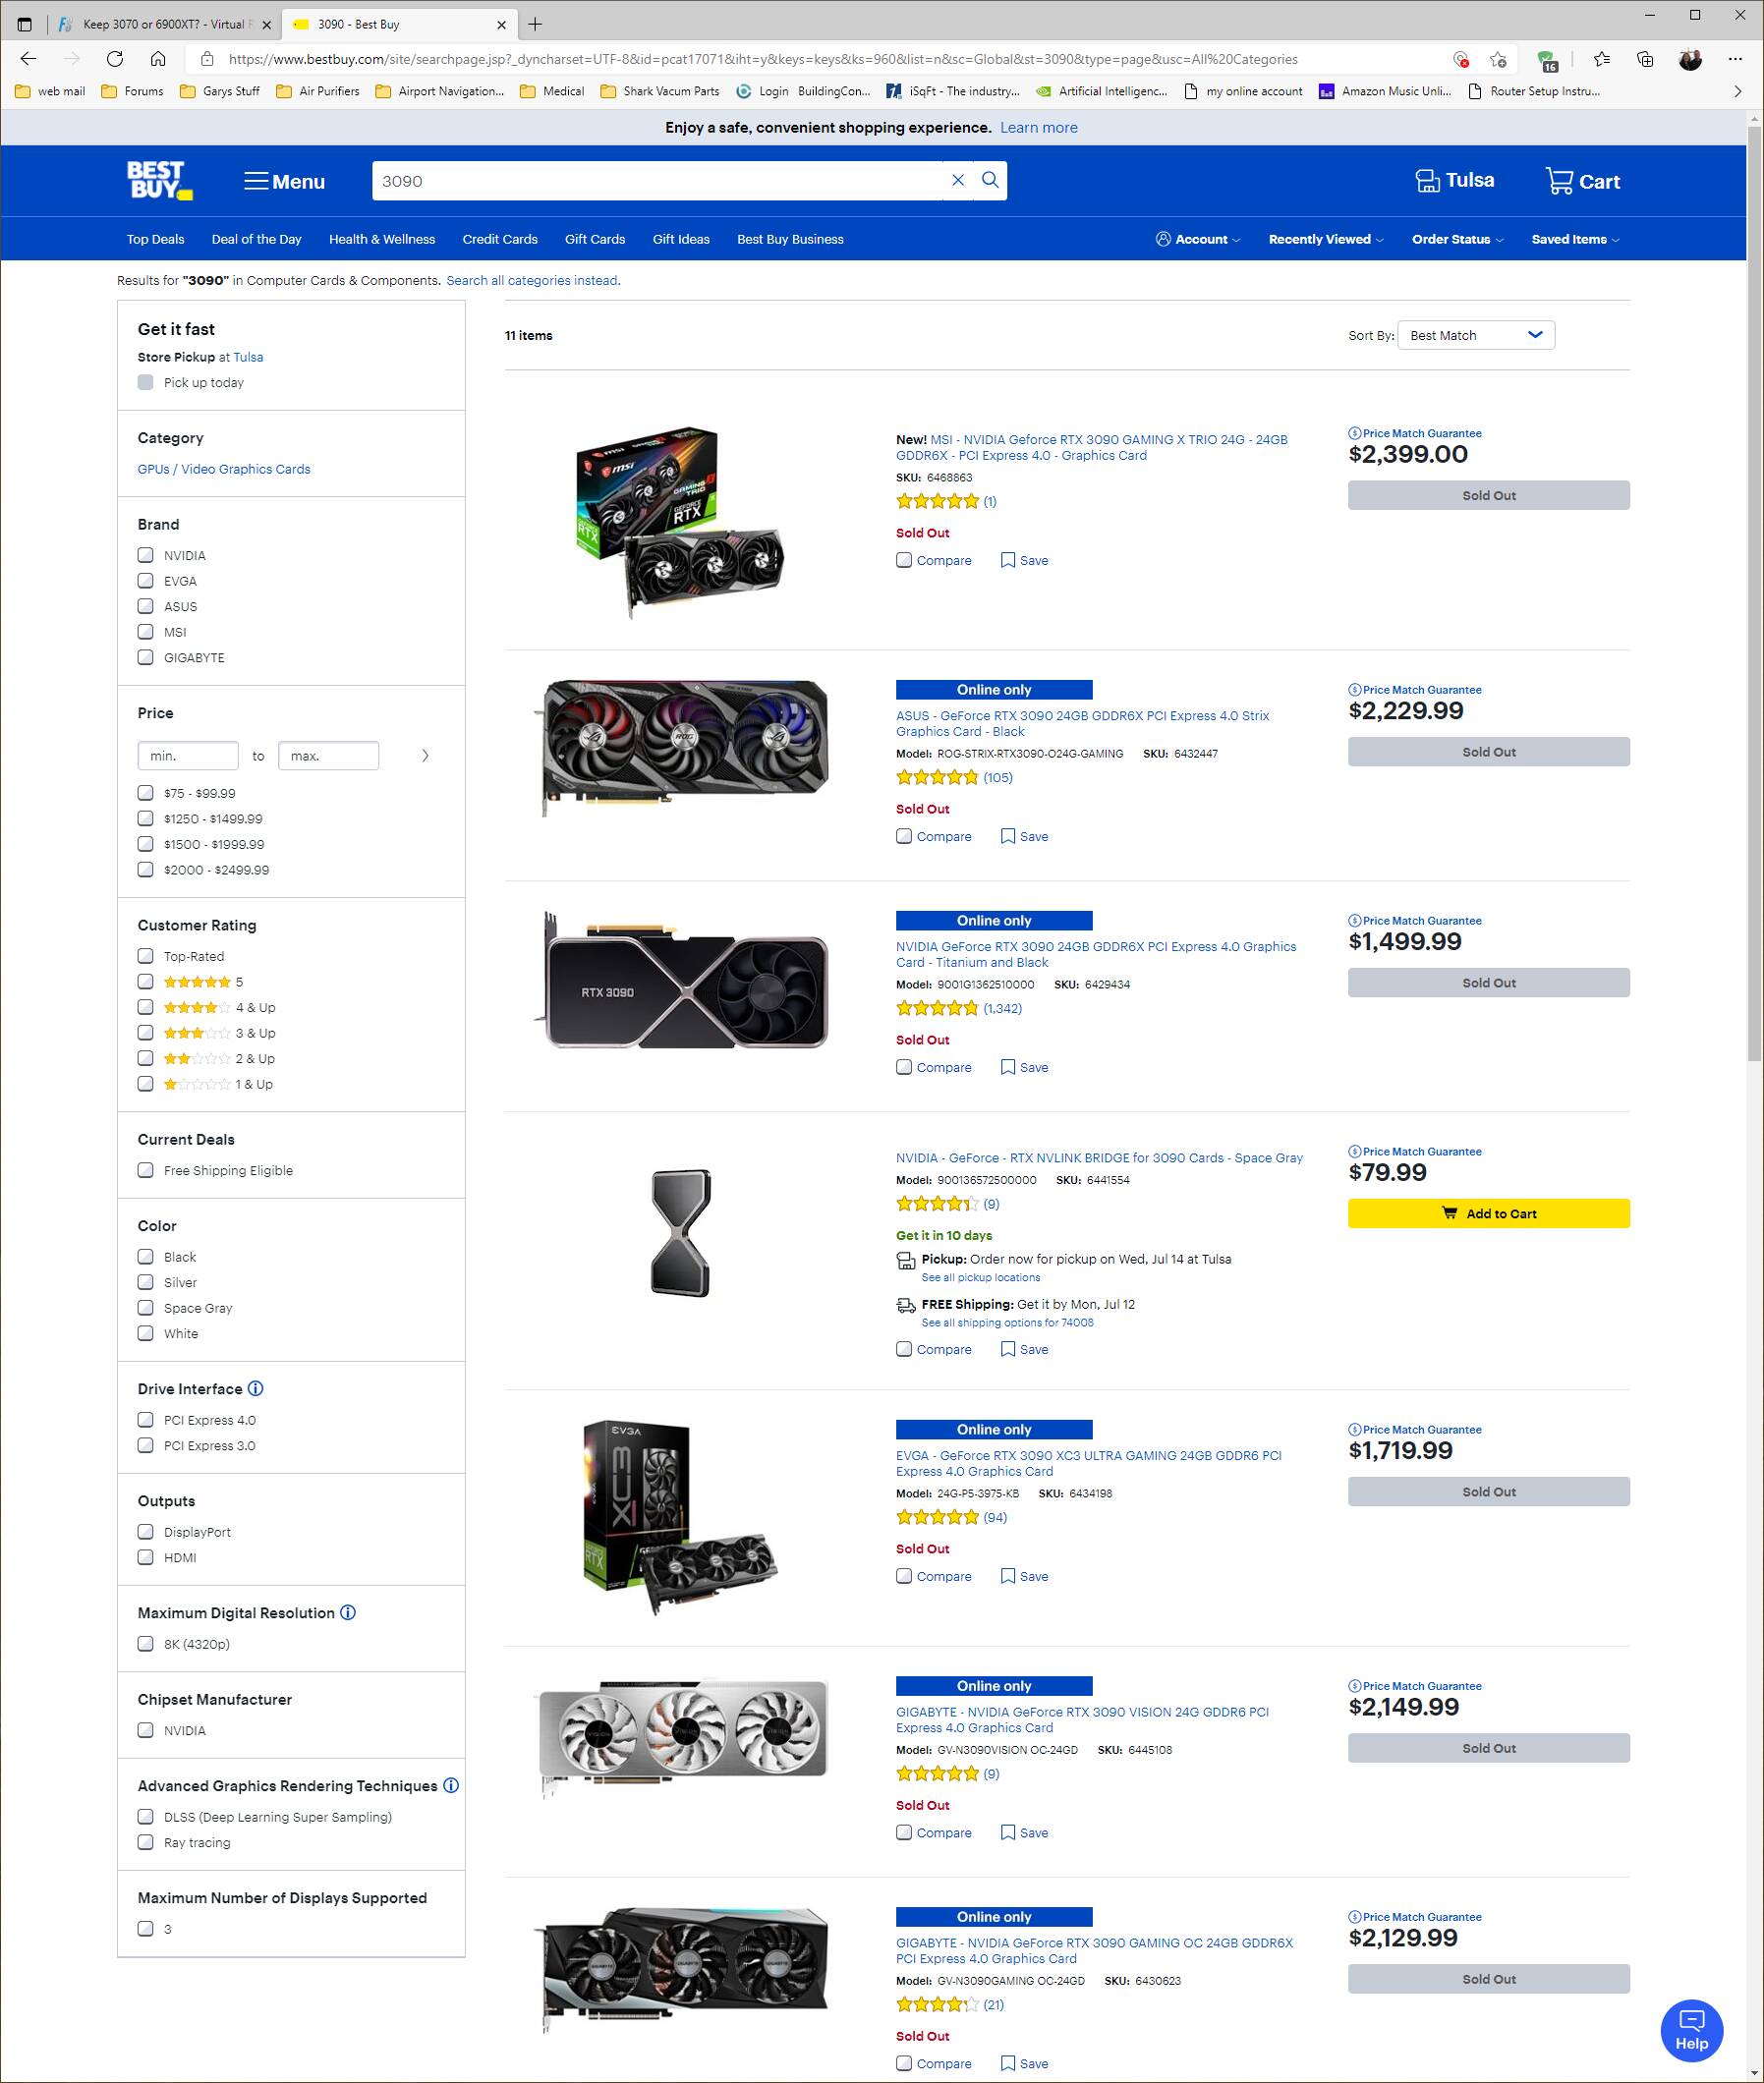1764x2083 pixels.
Task: Enable the Top-Rated filter
Action: click(146, 956)
